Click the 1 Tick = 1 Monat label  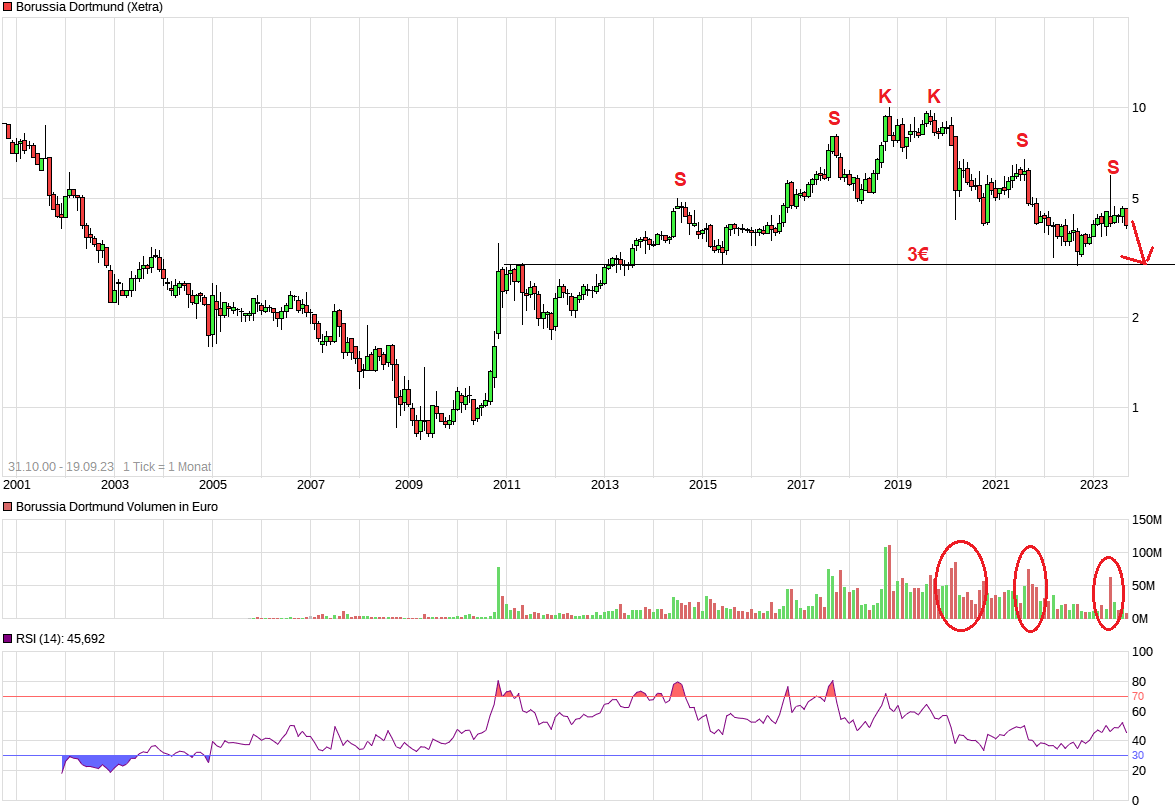167,467
